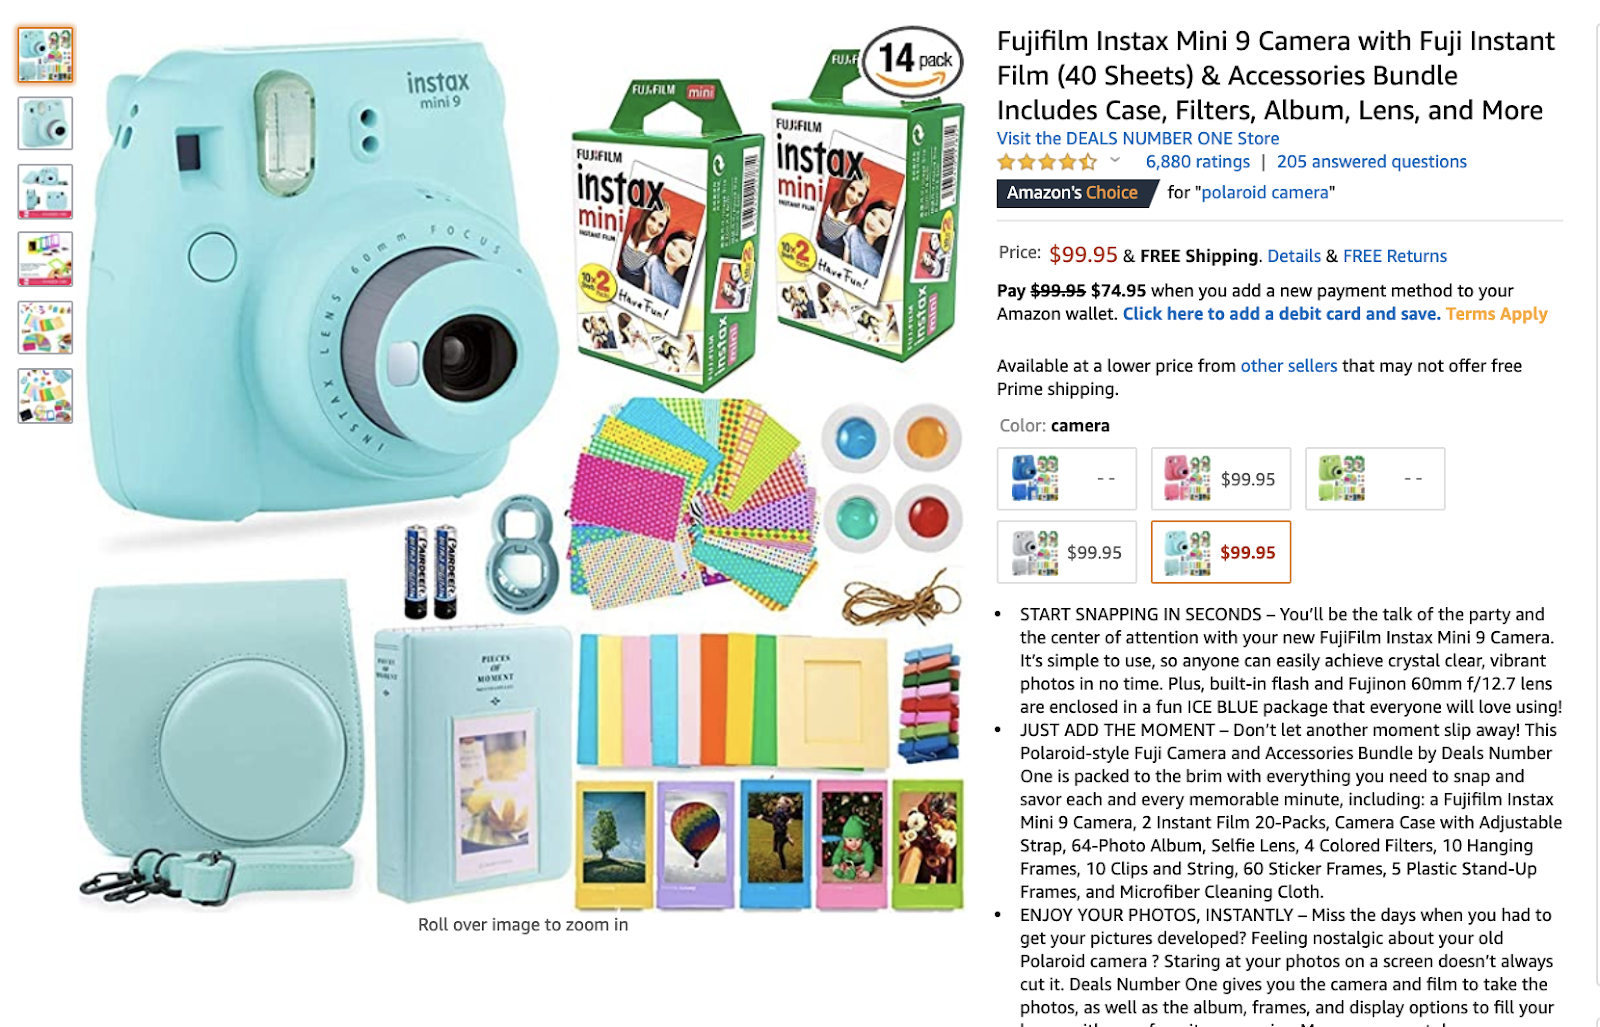Screen dimensions: 1600x1027
Task: Open 205 answered questions link
Action: click(1371, 162)
